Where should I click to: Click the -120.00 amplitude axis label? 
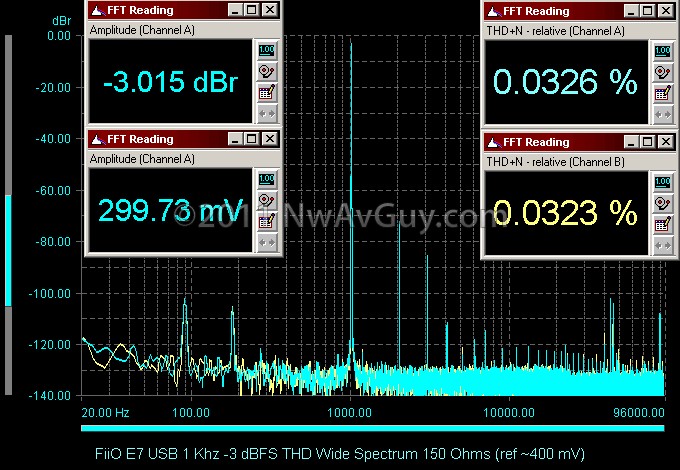pos(49,345)
